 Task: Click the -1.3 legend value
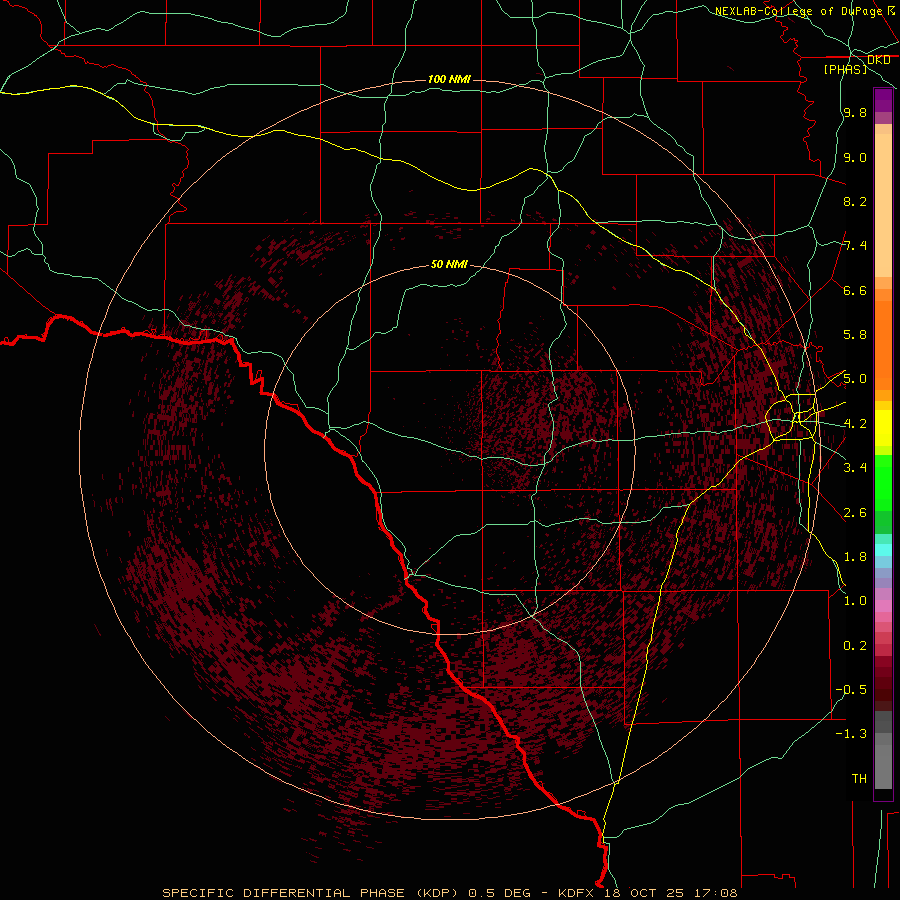[851, 734]
